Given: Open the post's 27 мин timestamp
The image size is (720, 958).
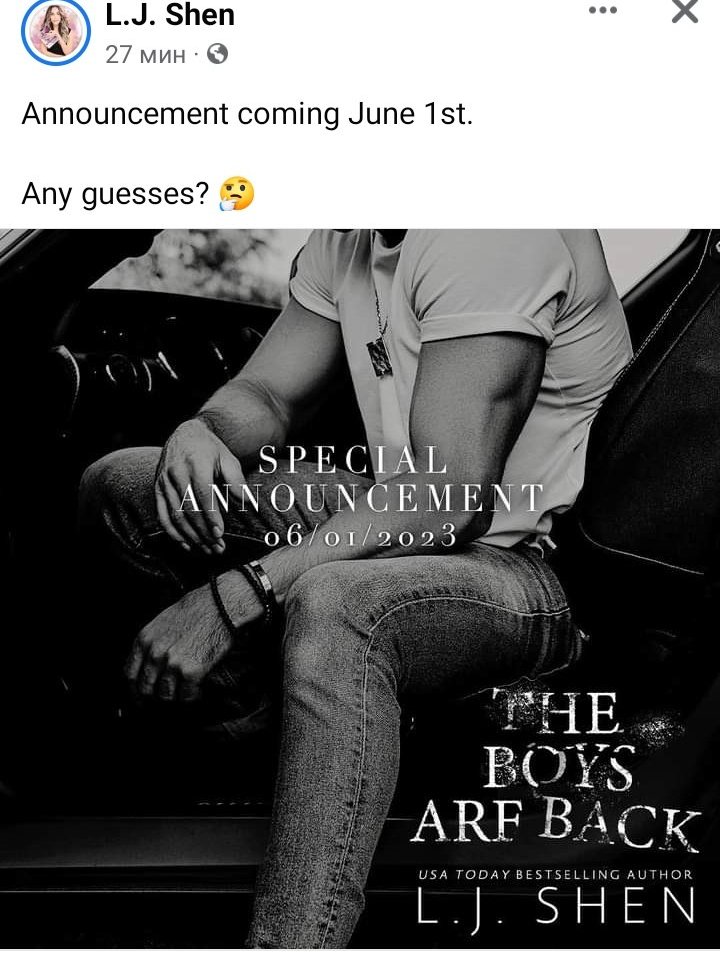Looking at the screenshot, I should coord(145,54).
